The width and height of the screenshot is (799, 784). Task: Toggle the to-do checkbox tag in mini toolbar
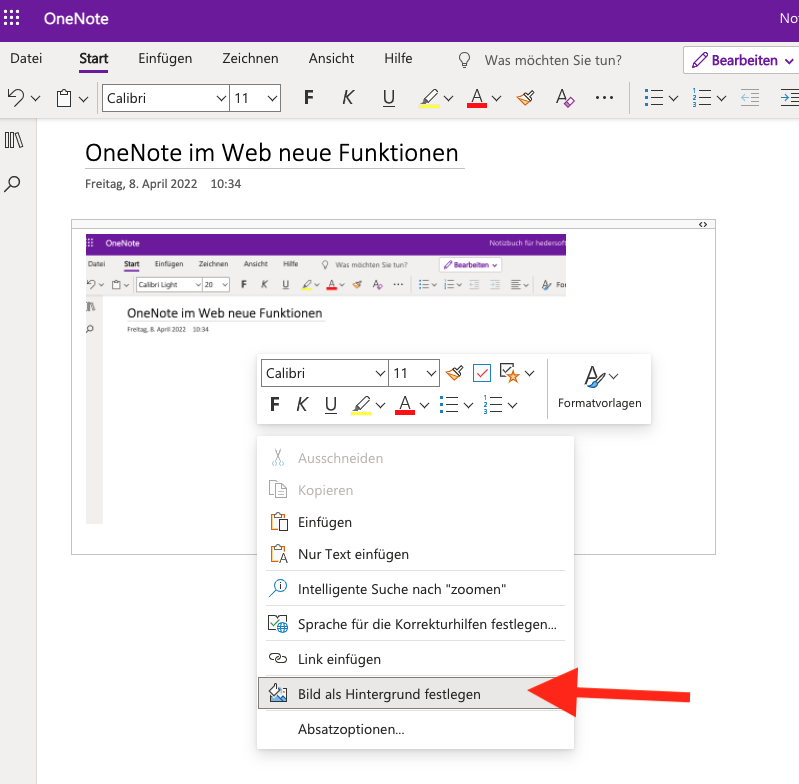(x=482, y=373)
